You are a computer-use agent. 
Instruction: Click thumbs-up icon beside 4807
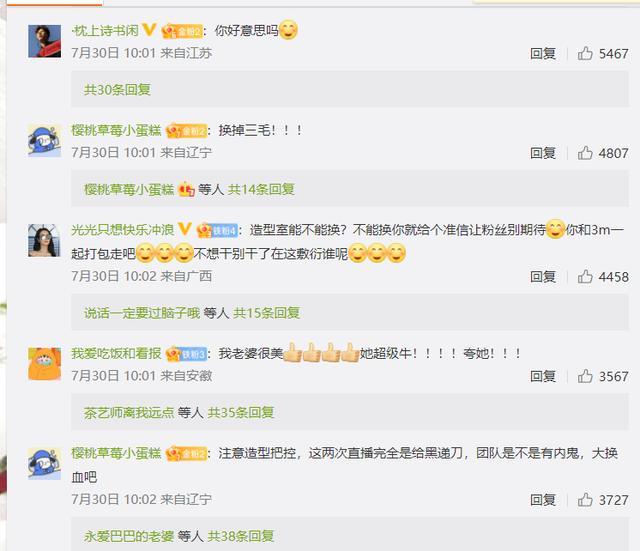[x=585, y=153]
